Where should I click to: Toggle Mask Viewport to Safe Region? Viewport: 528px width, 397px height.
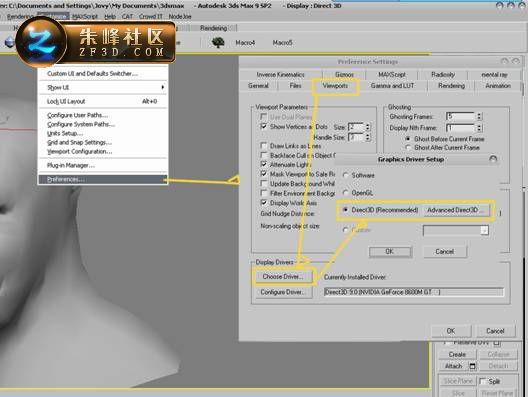264,174
